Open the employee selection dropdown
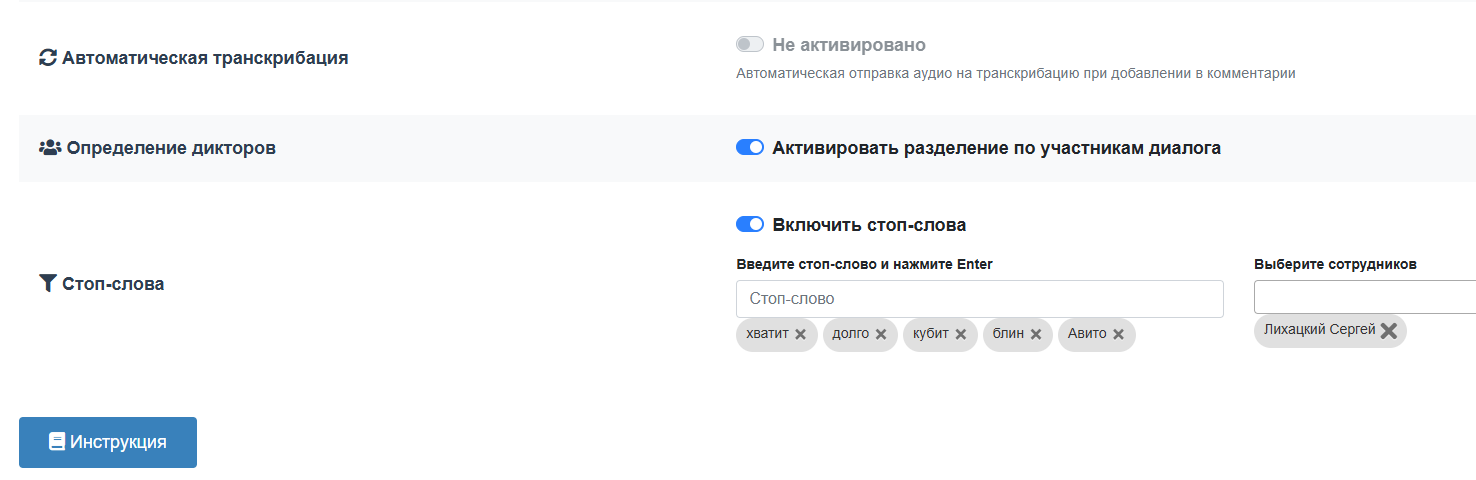1476x480 pixels. click(1364, 298)
